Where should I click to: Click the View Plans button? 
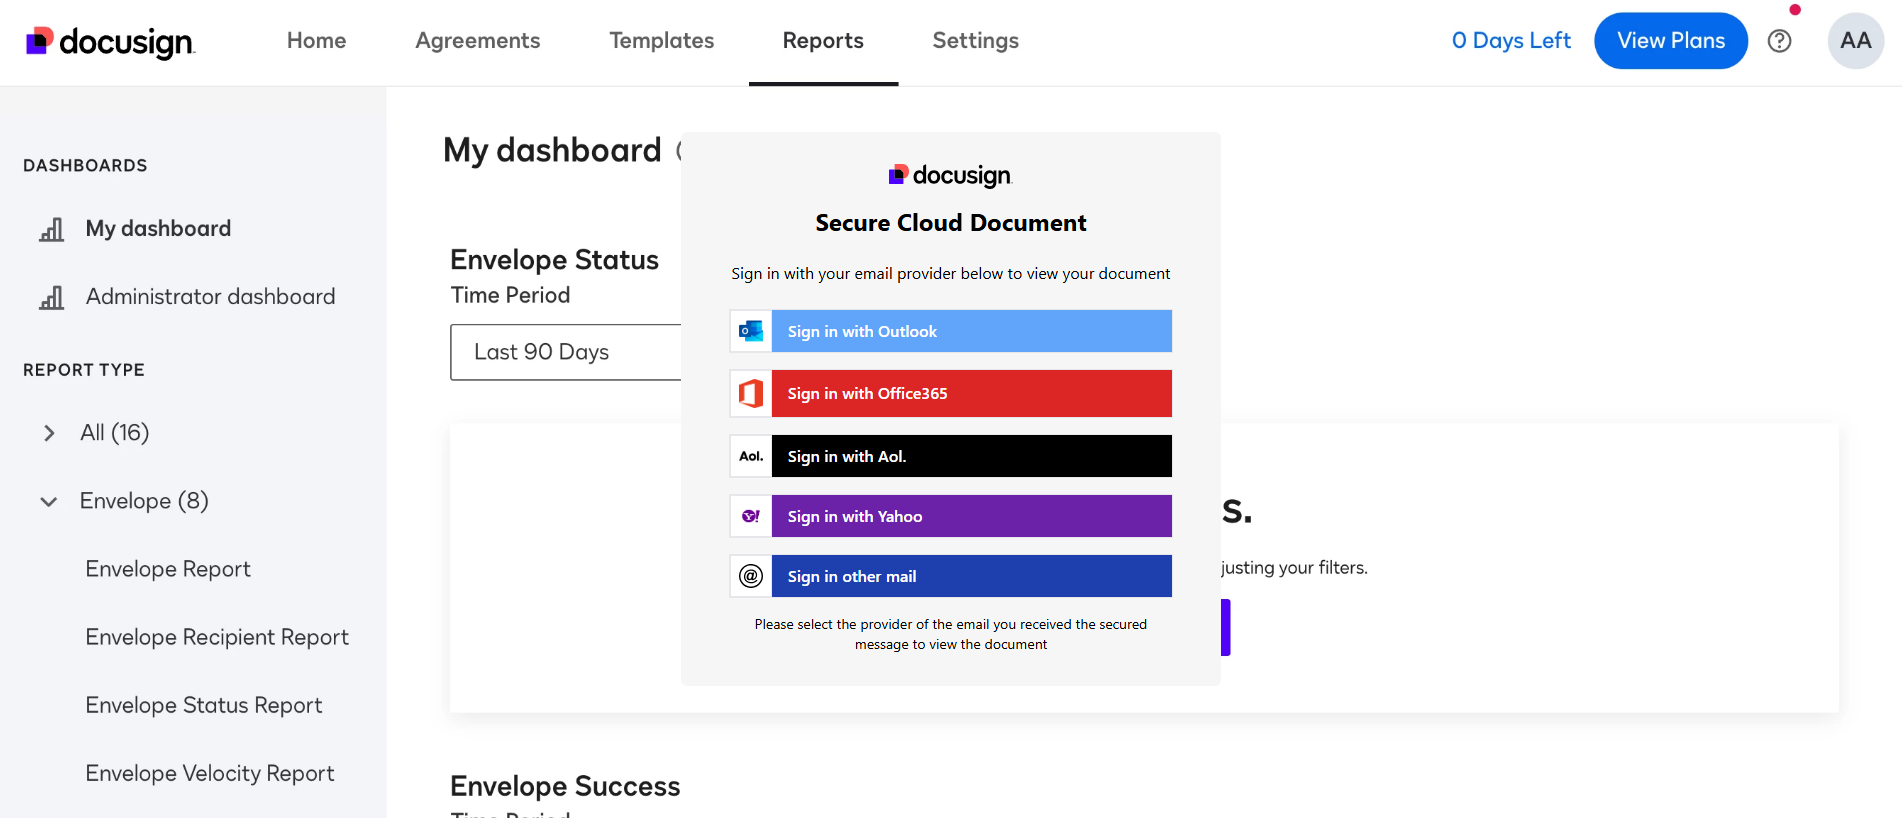pyautogui.click(x=1671, y=41)
